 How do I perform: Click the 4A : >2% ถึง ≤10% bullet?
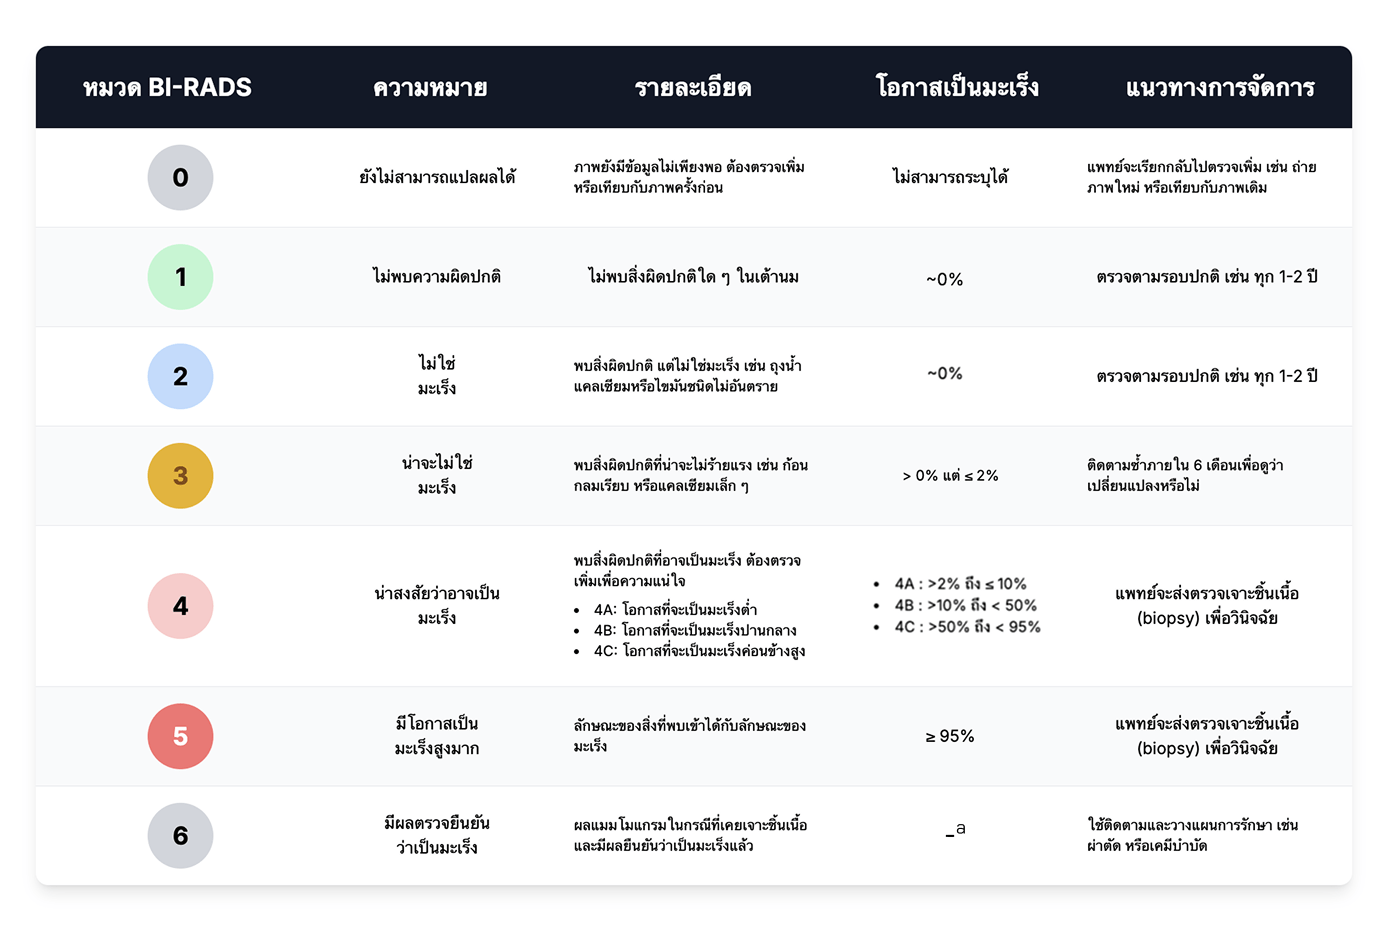click(x=960, y=584)
